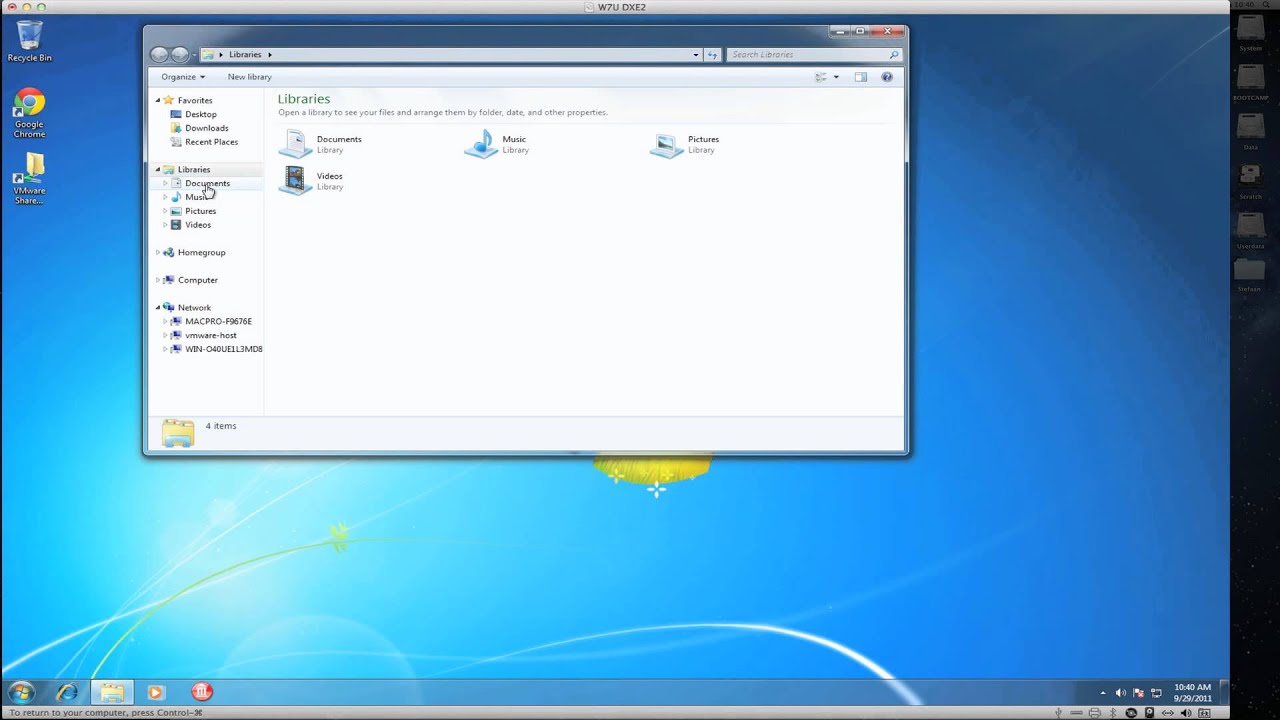Select the Google Chrome desktop shortcut

point(29,114)
